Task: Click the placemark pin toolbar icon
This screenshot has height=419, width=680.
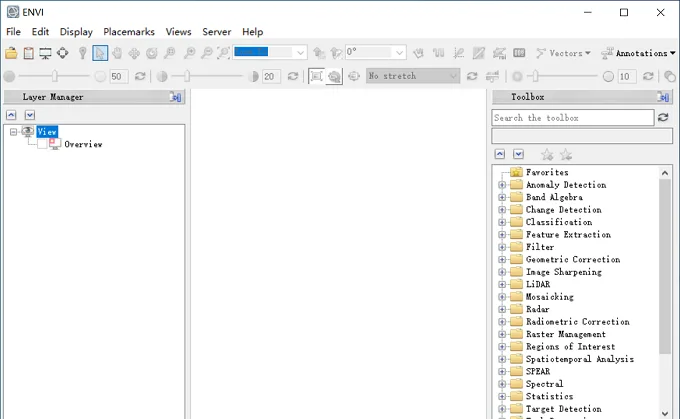Action: point(82,53)
